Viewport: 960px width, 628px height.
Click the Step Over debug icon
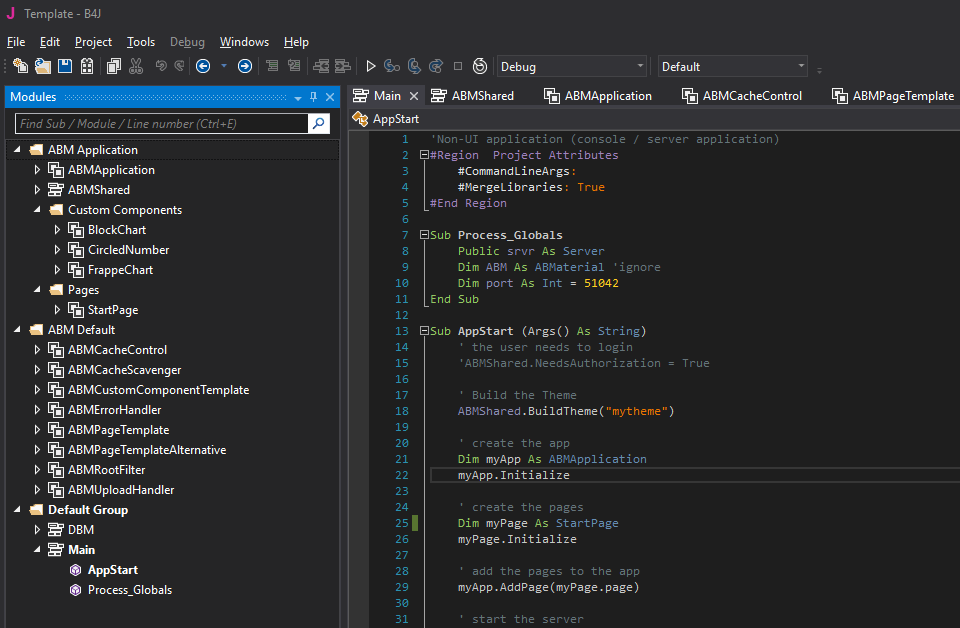pyautogui.click(x=414, y=66)
